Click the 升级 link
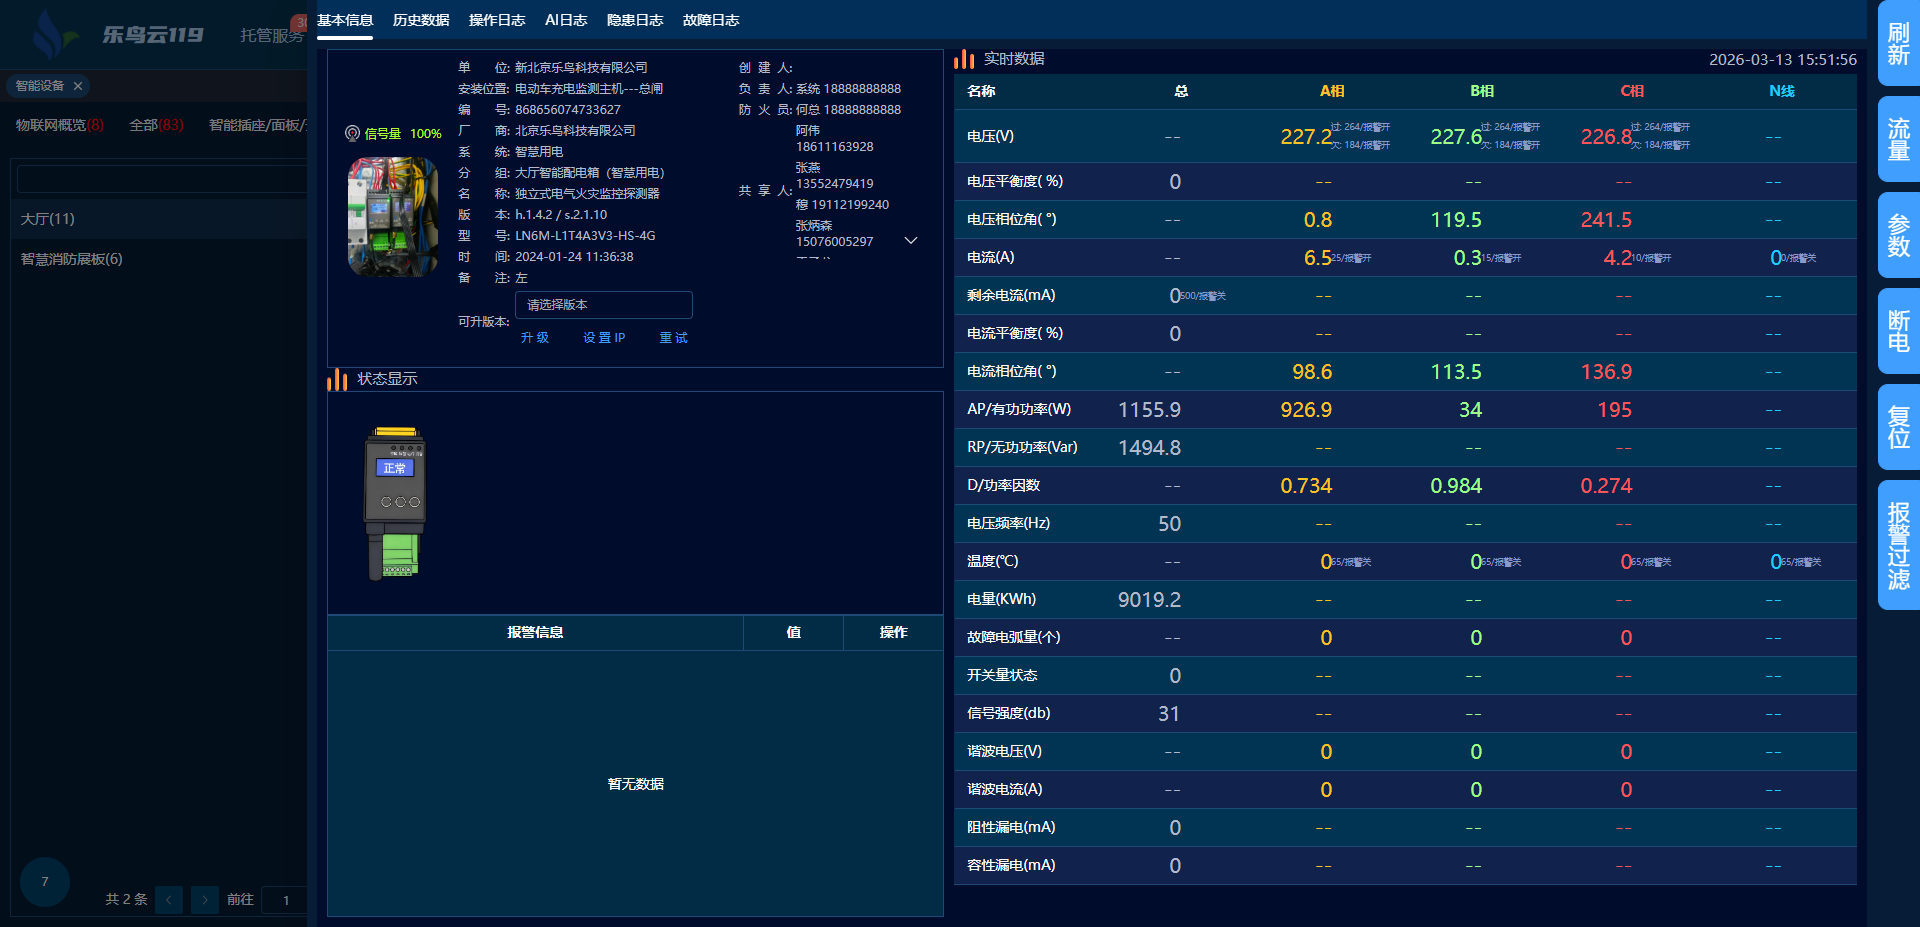 pyautogui.click(x=535, y=338)
